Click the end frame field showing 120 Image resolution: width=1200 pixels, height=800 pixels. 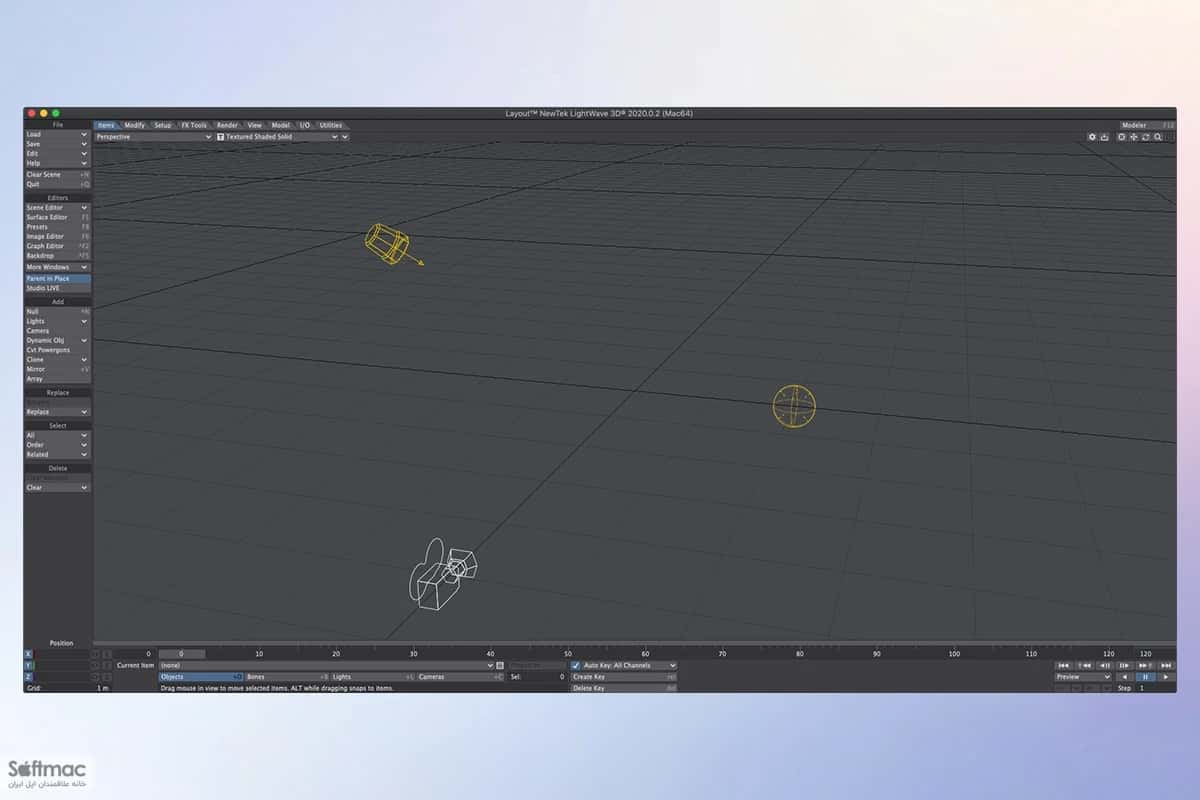coord(1145,654)
